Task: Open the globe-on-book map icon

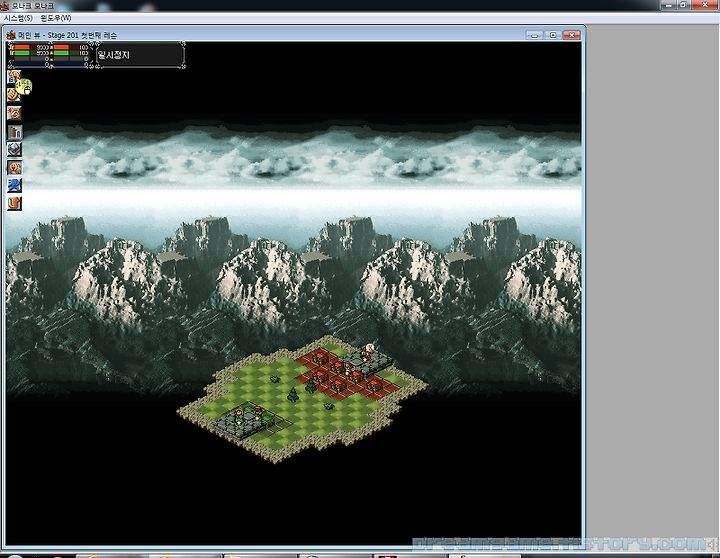Action: [x=14, y=149]
